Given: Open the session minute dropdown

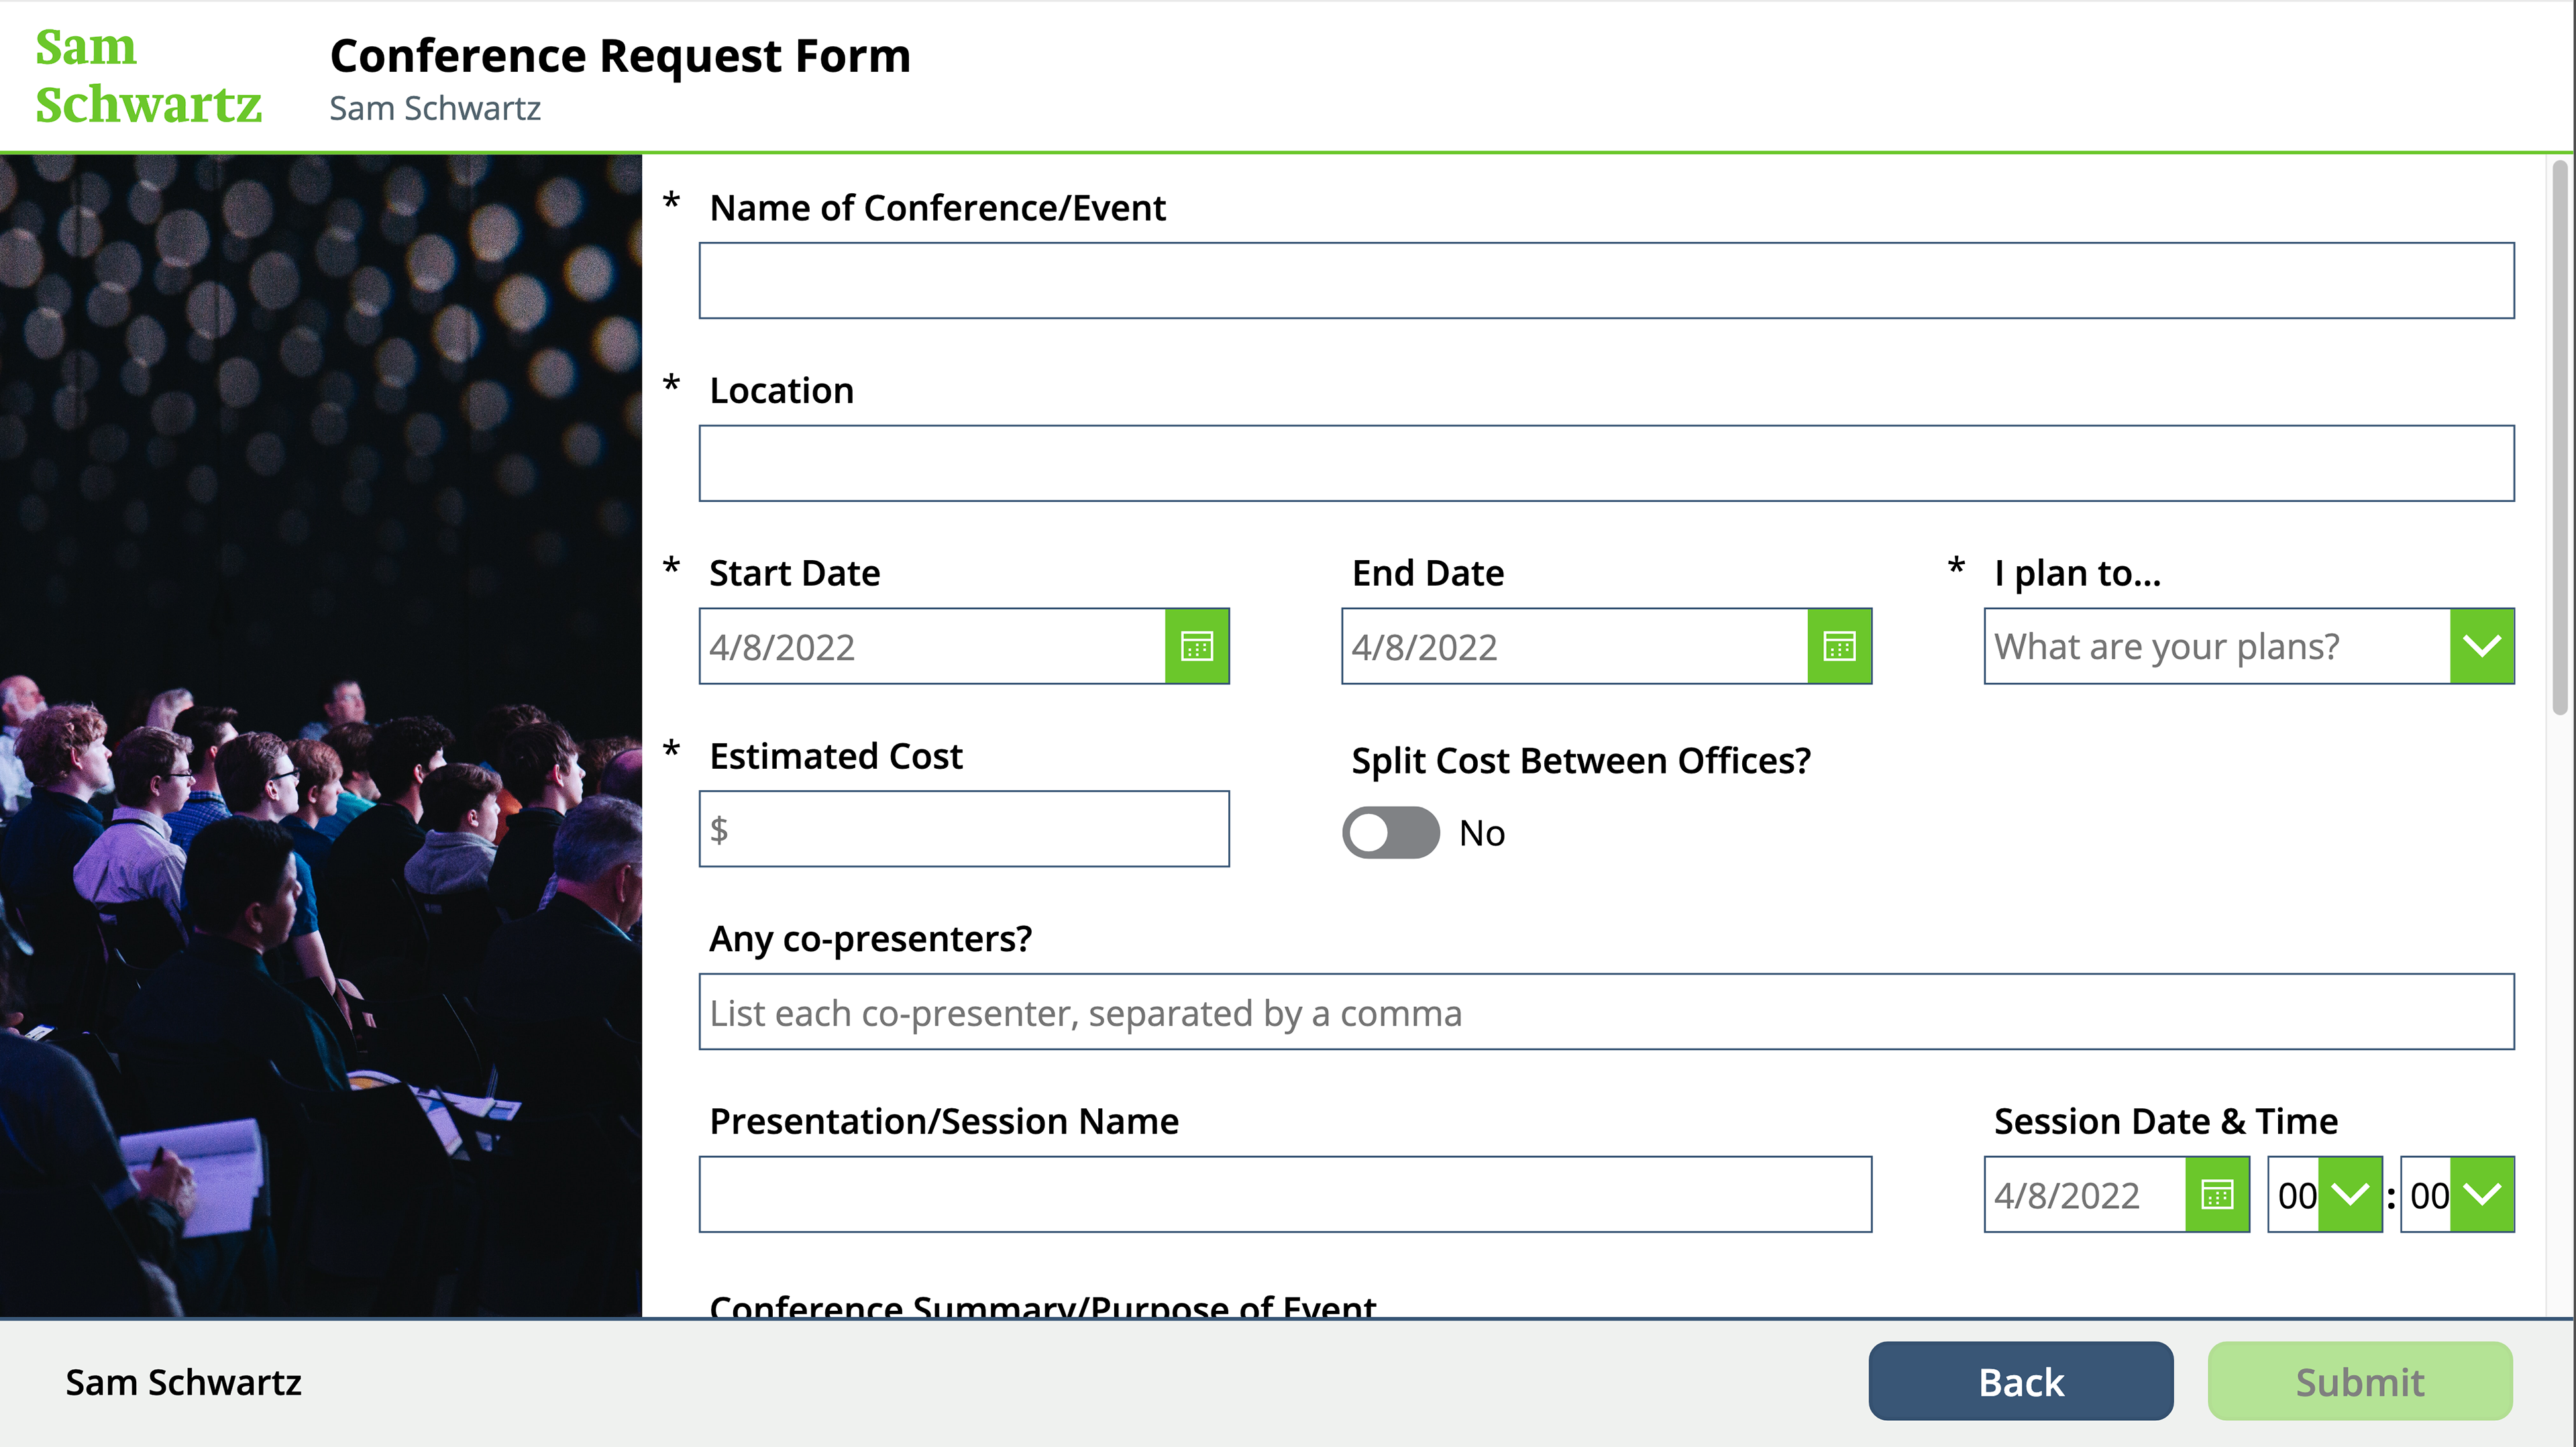Looking at the screenshot, I should click(2481, 1194).
